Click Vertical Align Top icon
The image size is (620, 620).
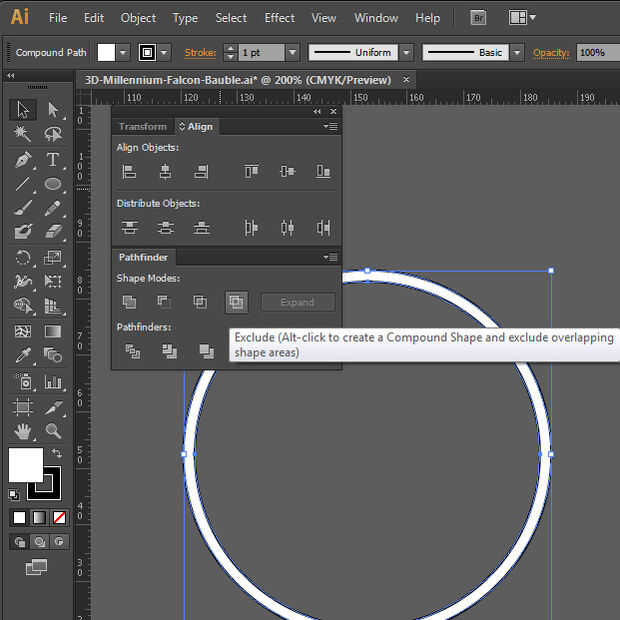coord(251,172)
